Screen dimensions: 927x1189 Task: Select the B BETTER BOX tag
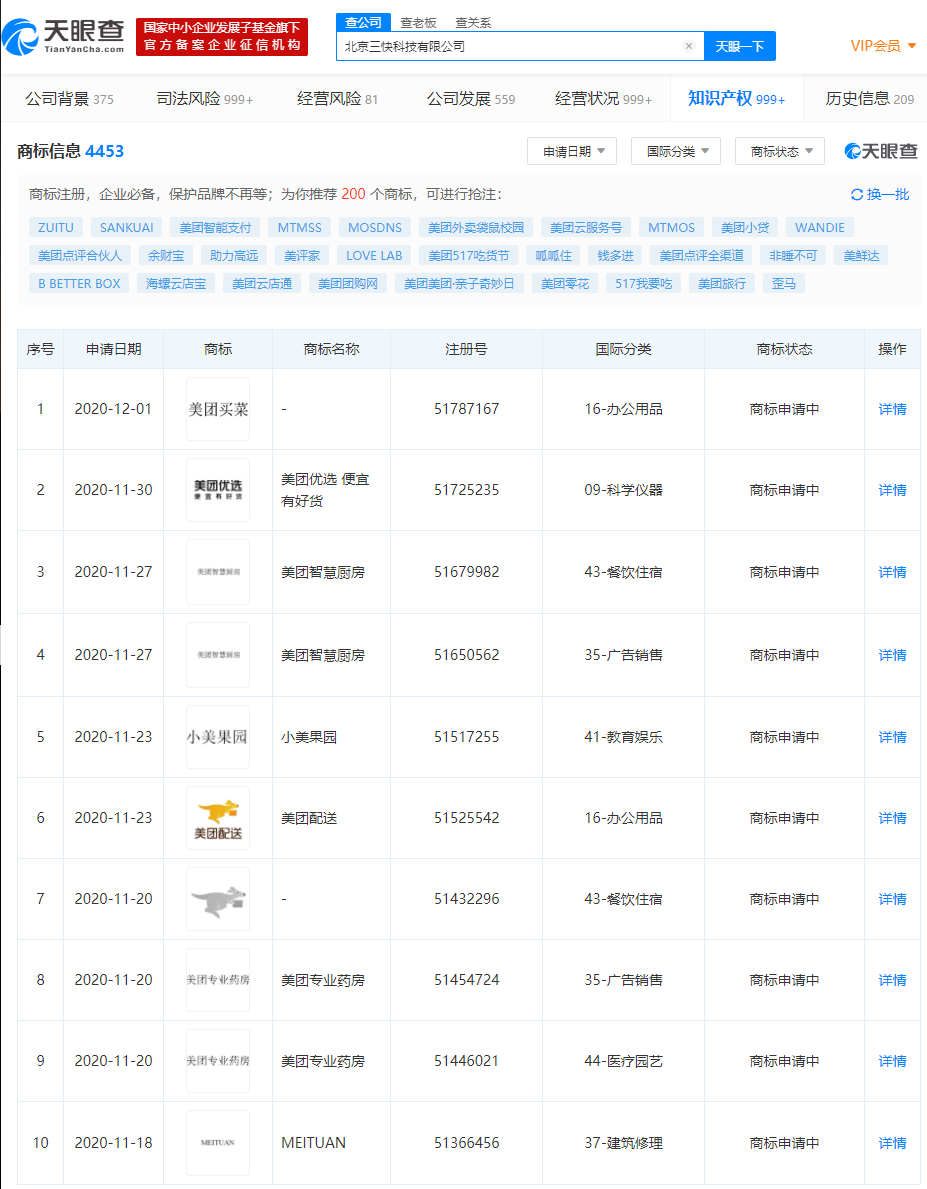click(x=79, y=284)
